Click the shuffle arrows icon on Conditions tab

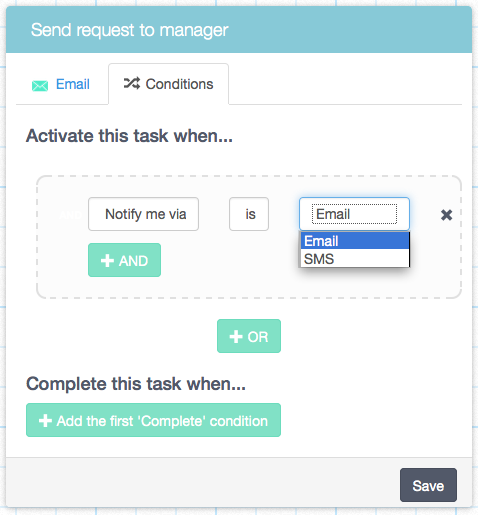pyautogui.click(x=132, y=83)
